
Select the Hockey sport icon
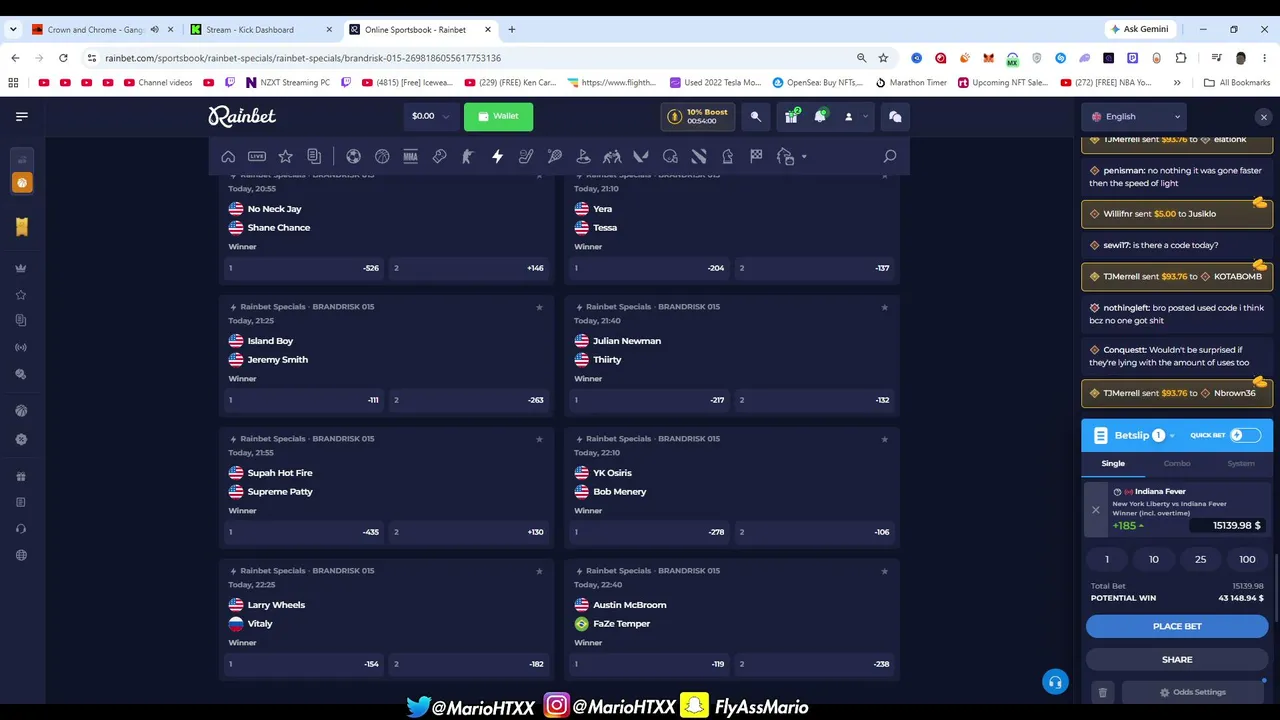coord(526,156)
